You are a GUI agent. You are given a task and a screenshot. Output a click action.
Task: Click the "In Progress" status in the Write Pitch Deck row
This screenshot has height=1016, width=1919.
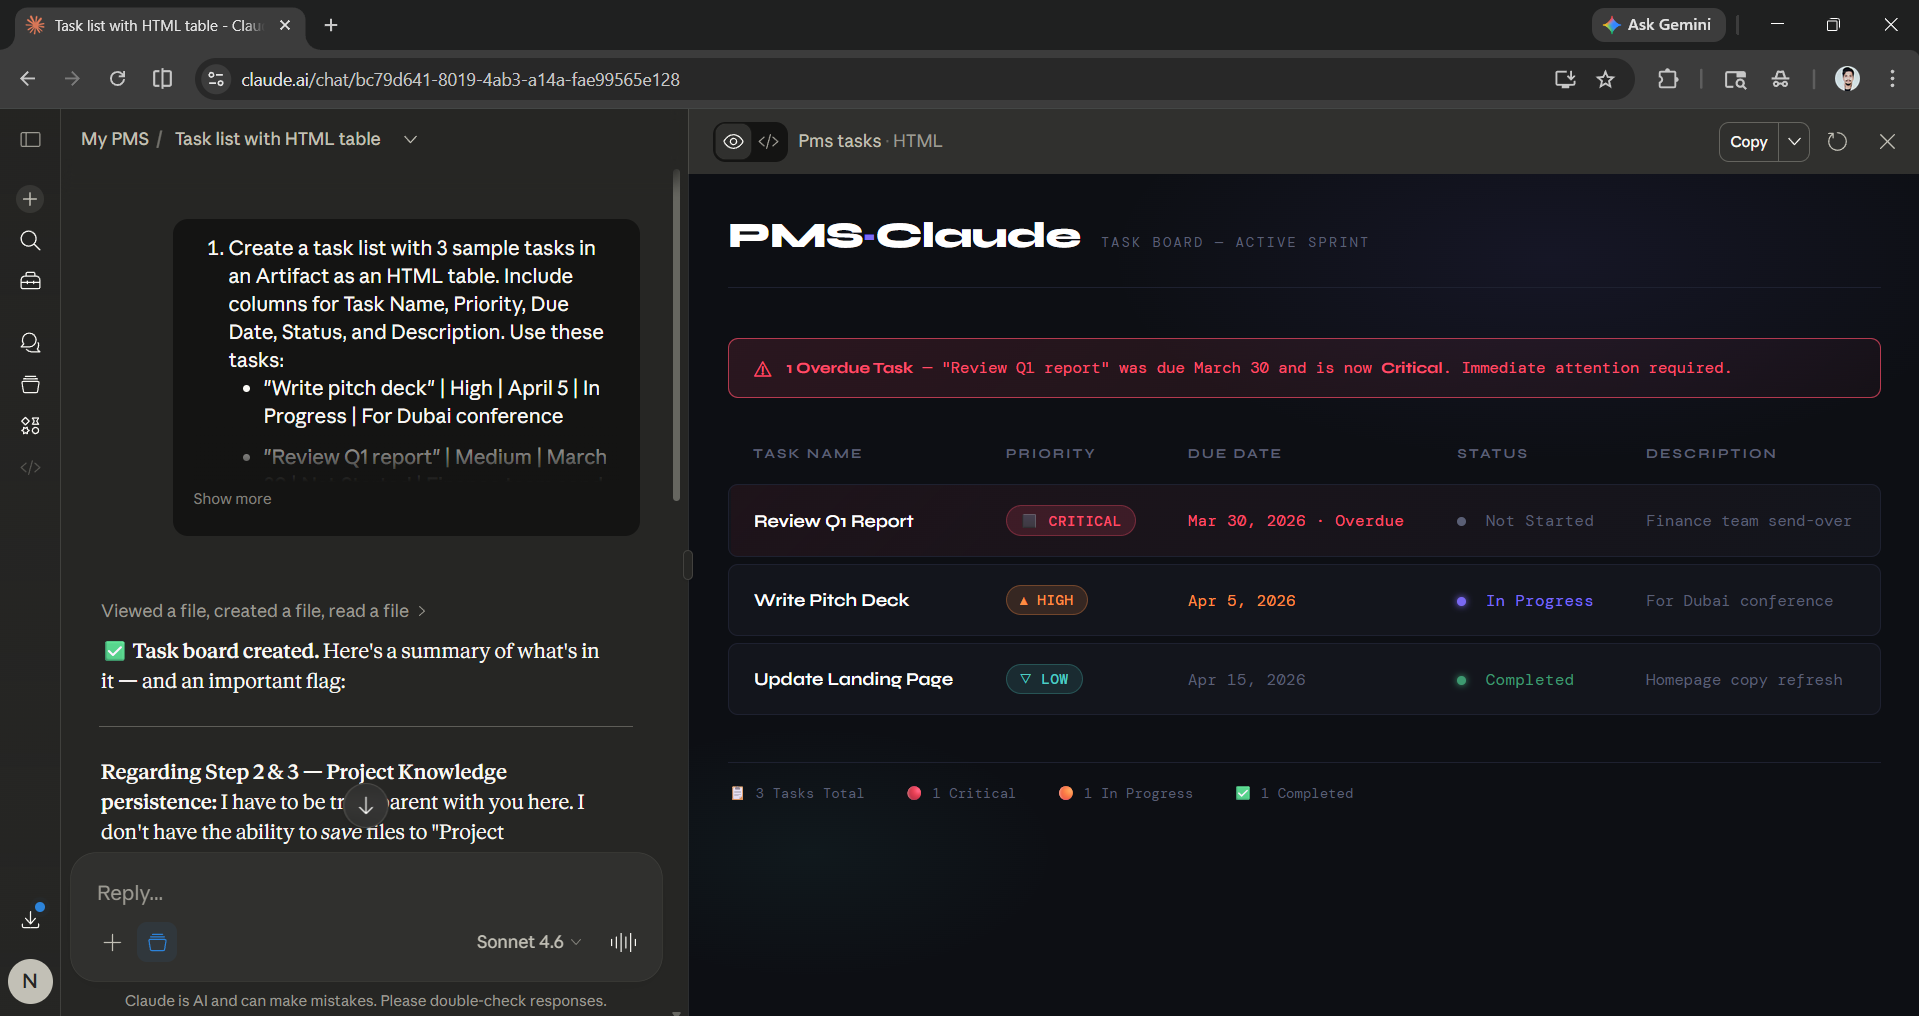[x=1539, y=601]
